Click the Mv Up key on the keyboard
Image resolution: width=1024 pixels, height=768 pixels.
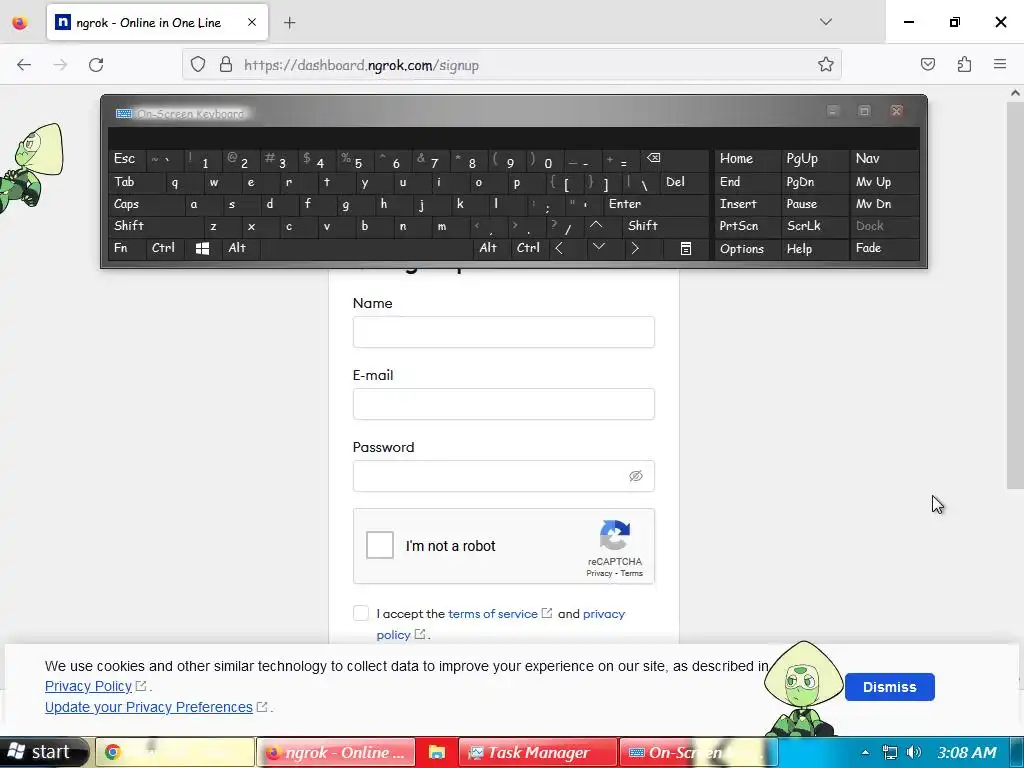pos(885,182)
